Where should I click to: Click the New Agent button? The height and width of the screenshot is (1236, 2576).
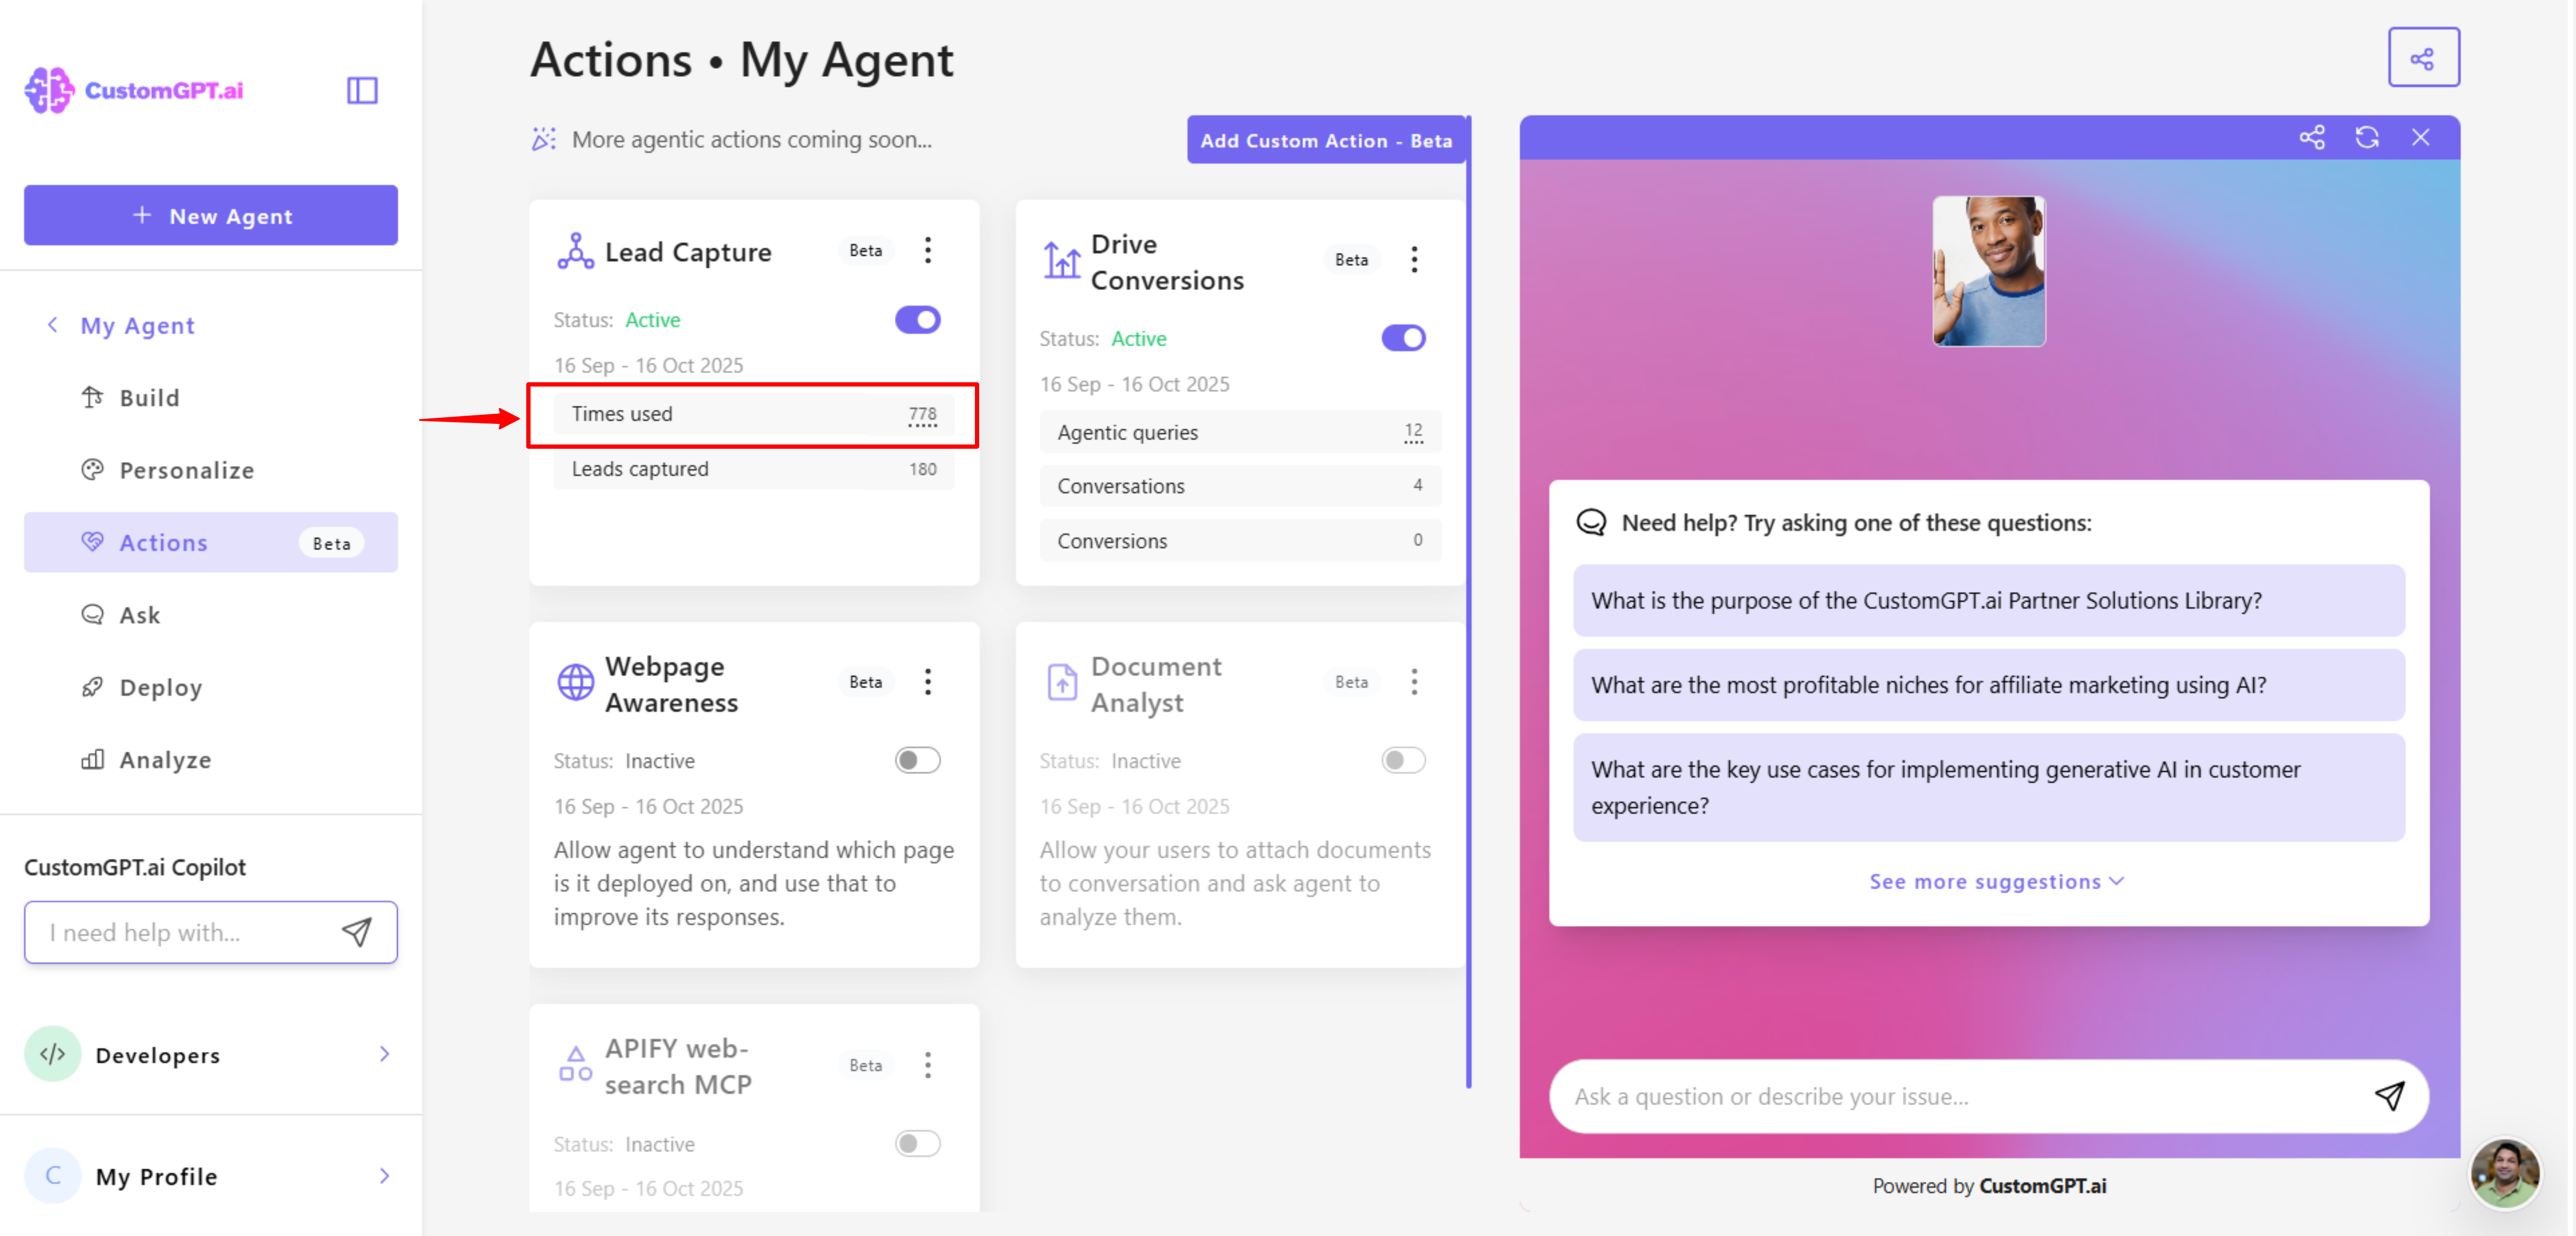click(211, 215)
